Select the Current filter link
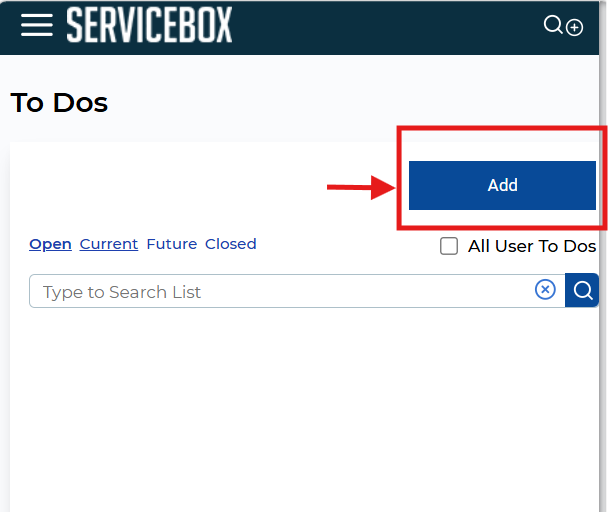This screenshot has height=512, width=608. pos(109,244)
